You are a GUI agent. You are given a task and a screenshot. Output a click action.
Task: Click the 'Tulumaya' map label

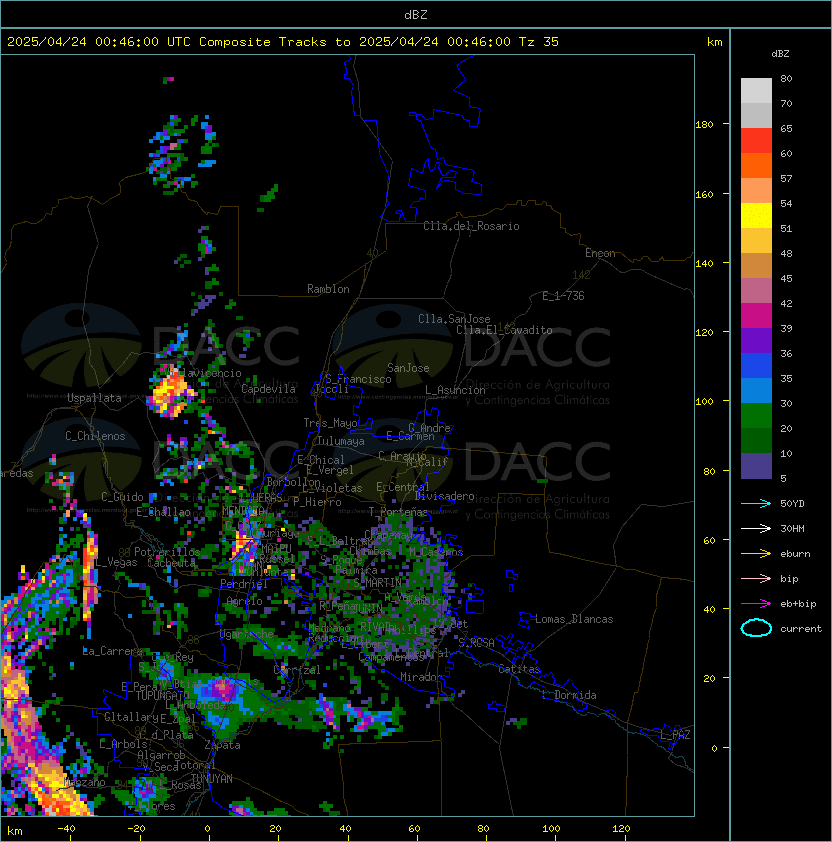341,441
